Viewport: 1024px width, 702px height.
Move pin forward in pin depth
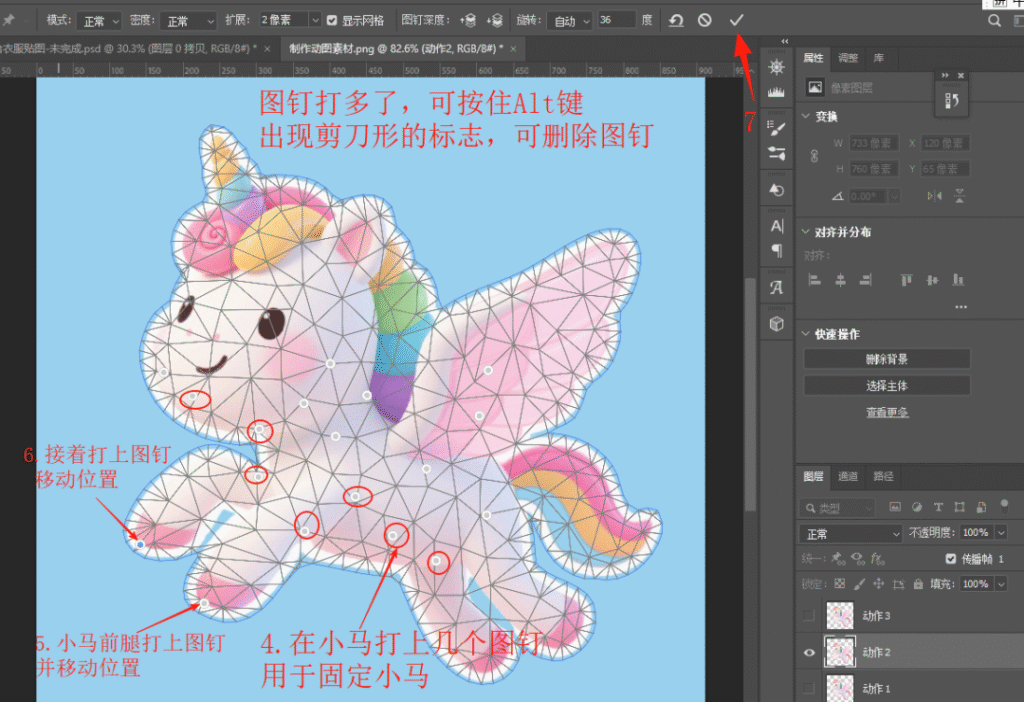pos(468,20)
